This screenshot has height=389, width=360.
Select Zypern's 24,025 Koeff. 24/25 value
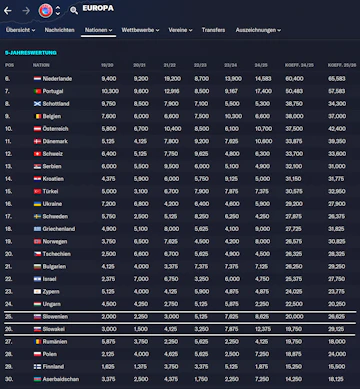pyautogui.click(x=294, y=292)
